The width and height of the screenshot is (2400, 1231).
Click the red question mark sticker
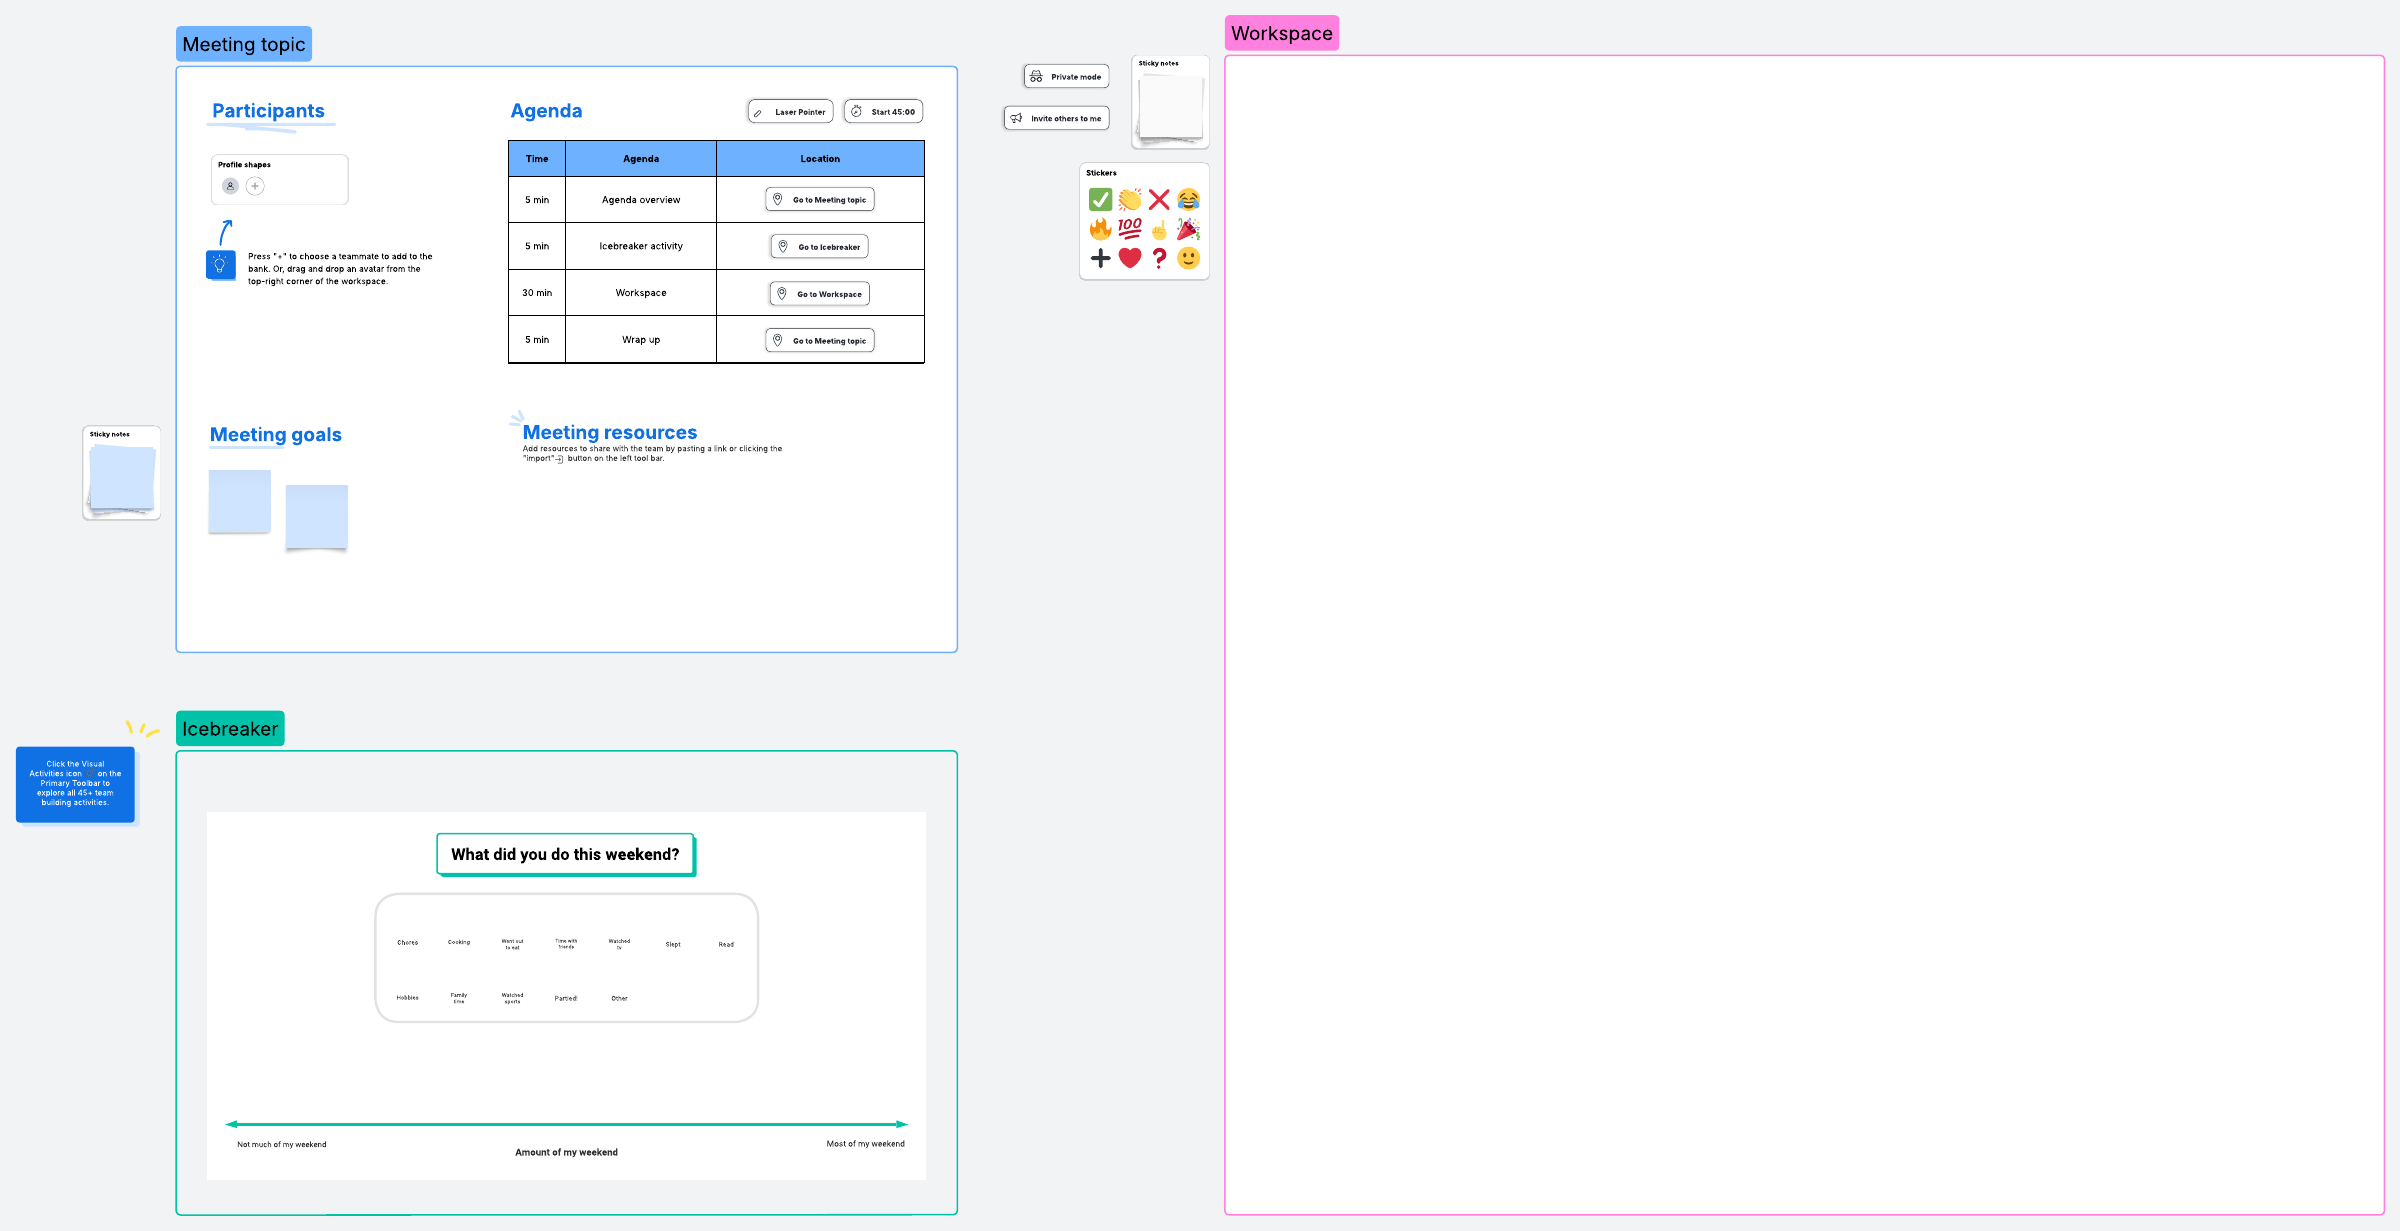point(1159,258)
